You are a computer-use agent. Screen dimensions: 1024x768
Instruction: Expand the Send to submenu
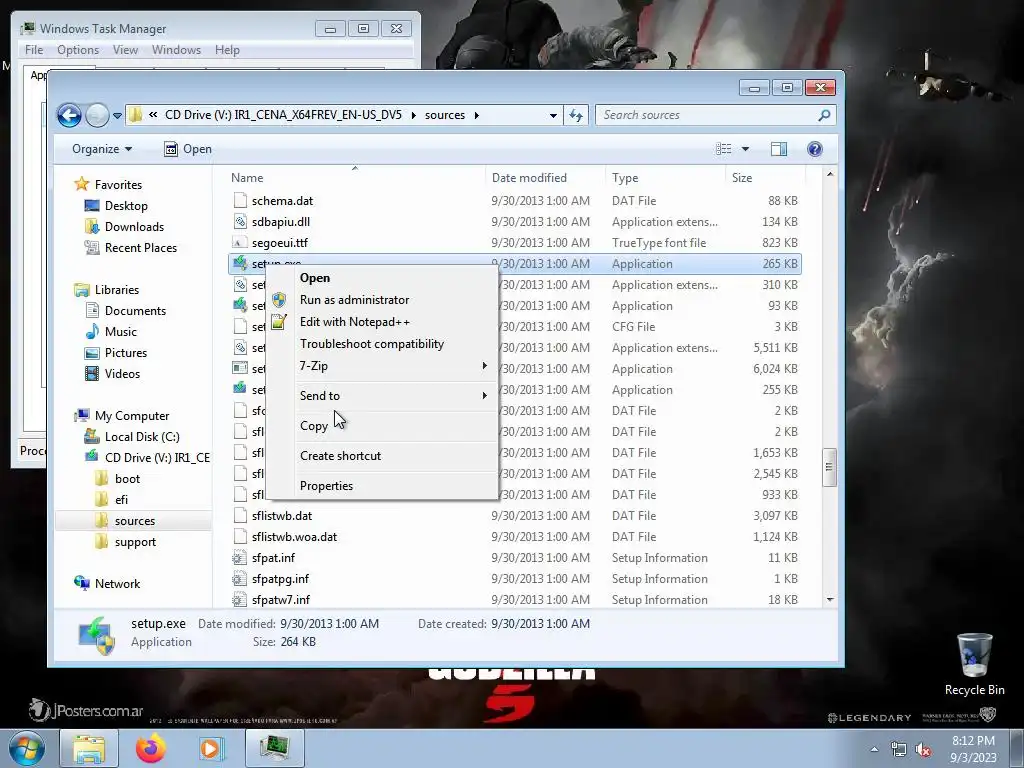382,396
